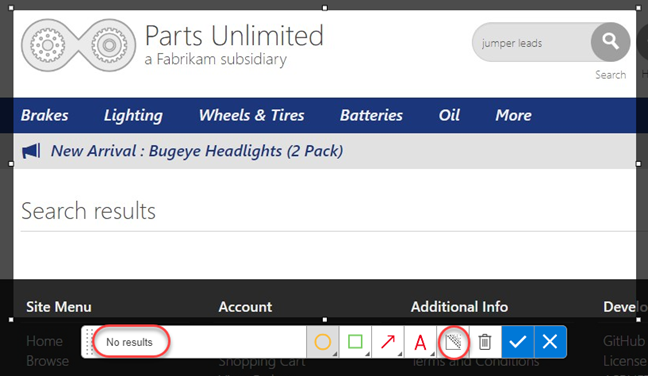Expand circle tool options arrow
This screenshot has height=376, width=648.
tap(335, 354)
